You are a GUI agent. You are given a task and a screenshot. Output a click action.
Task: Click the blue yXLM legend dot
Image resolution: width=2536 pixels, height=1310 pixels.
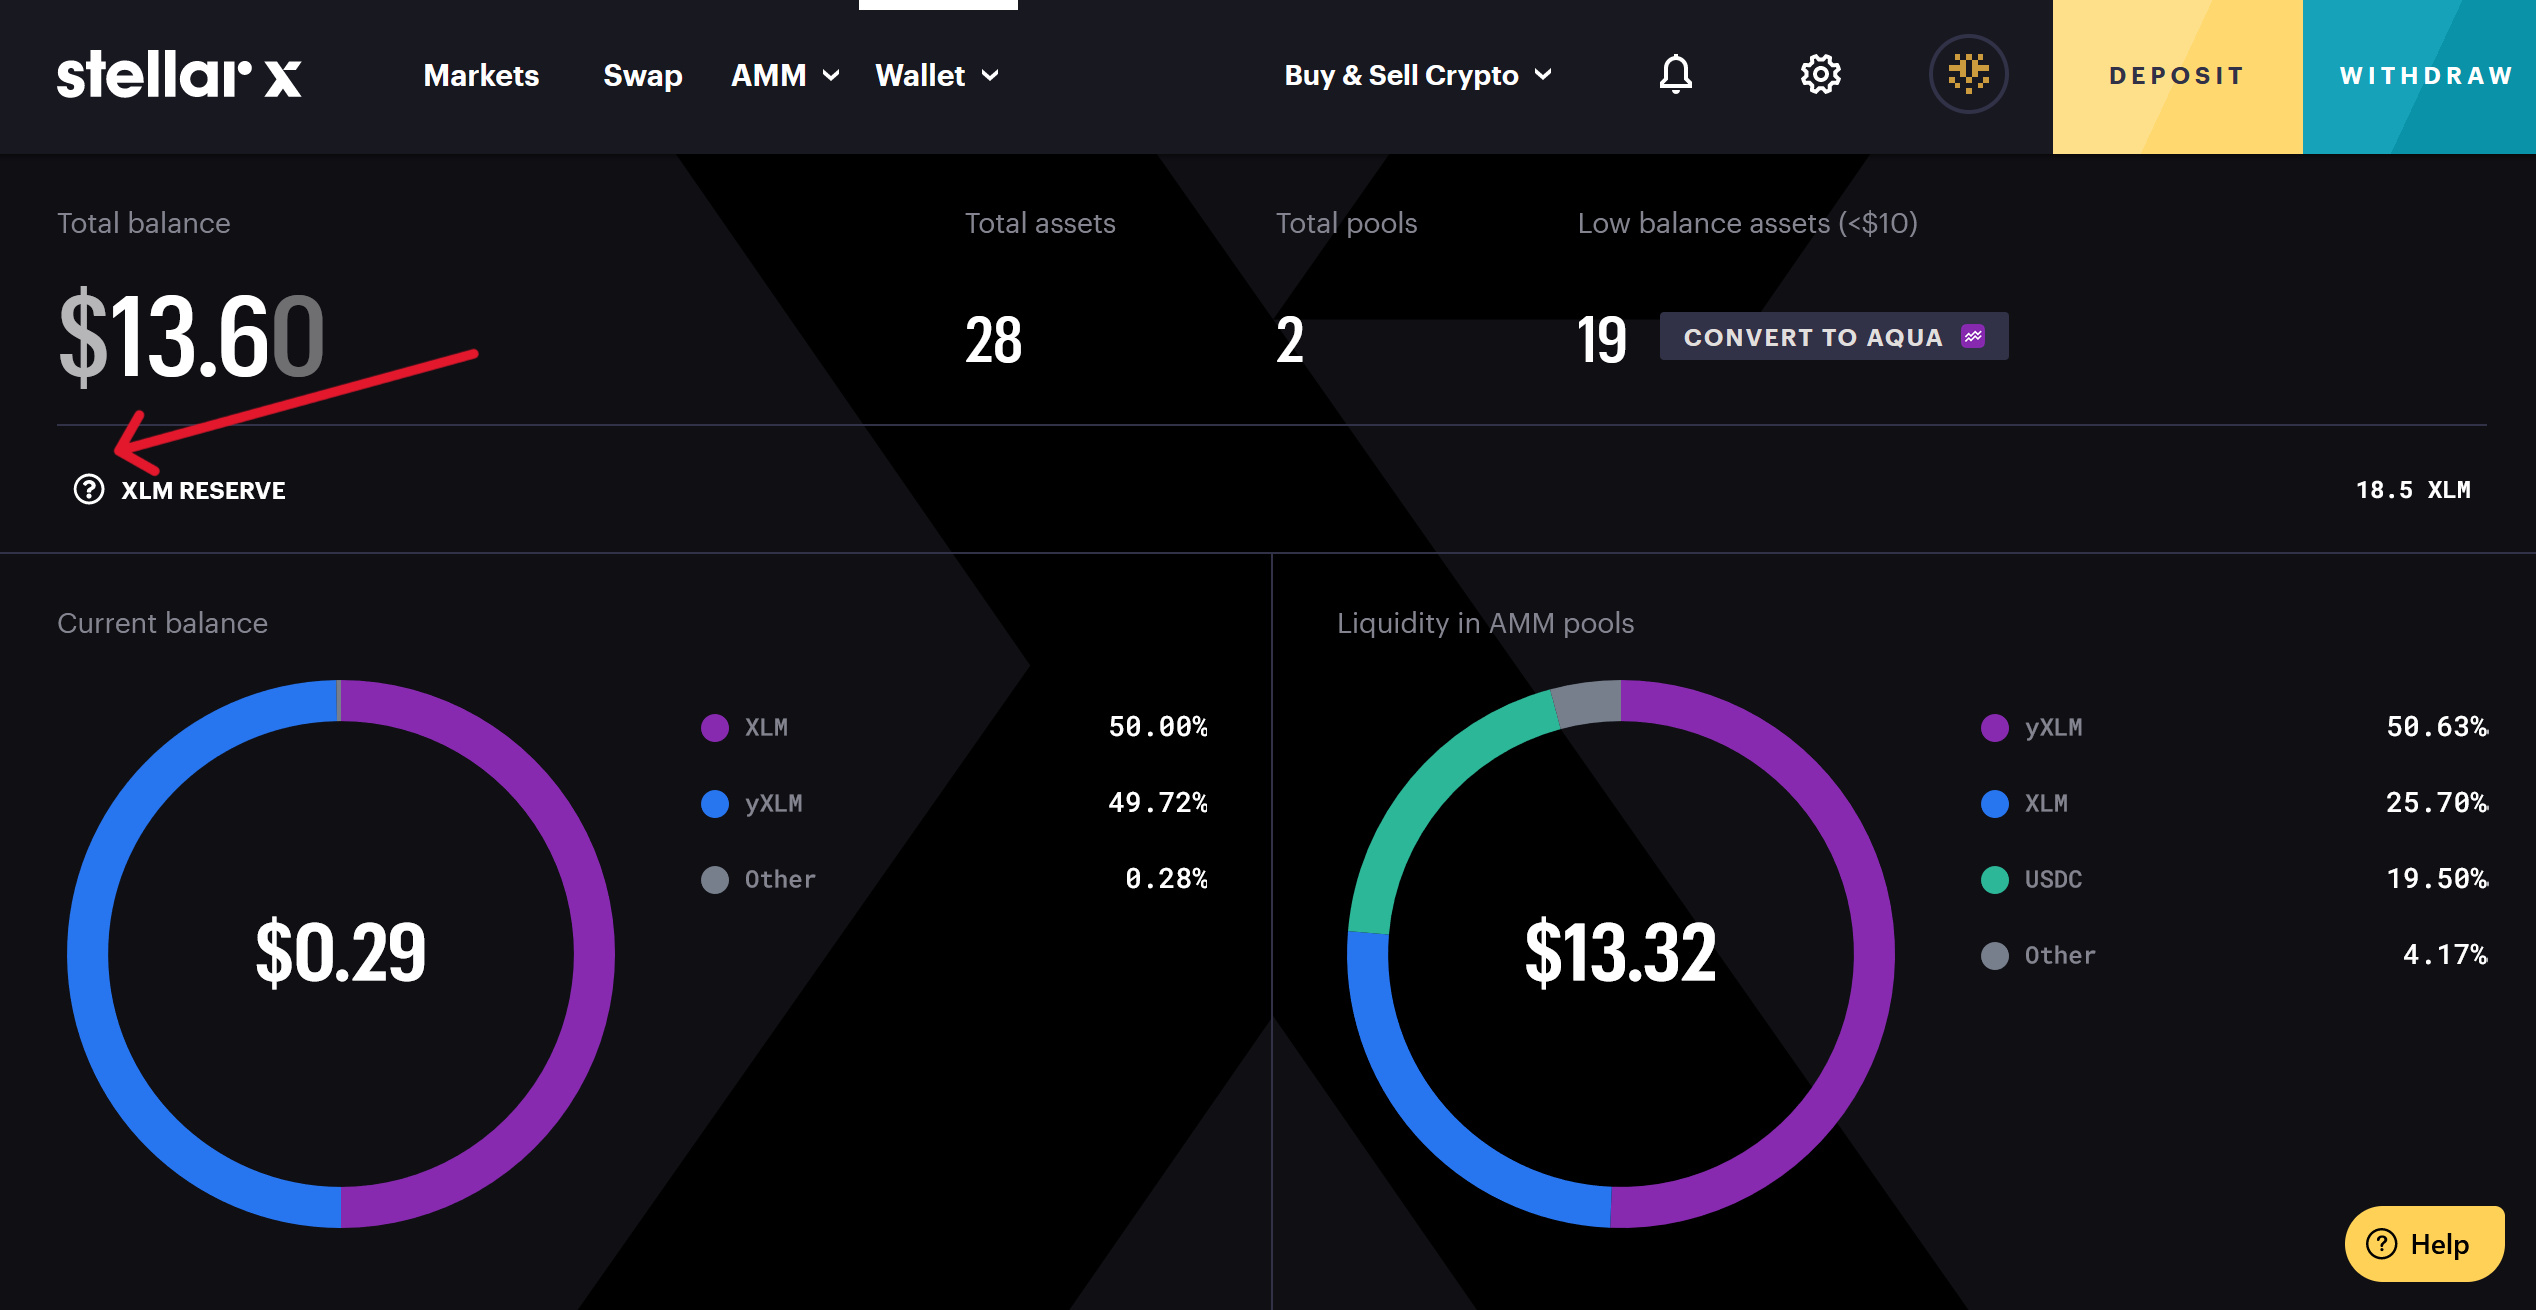click(715, 804)
